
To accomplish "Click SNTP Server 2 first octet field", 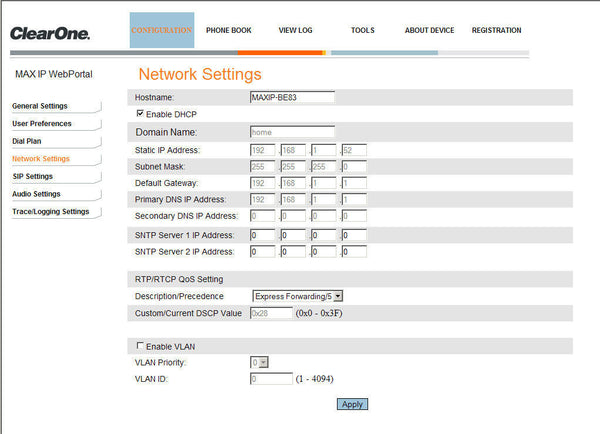I will (262, 251).
